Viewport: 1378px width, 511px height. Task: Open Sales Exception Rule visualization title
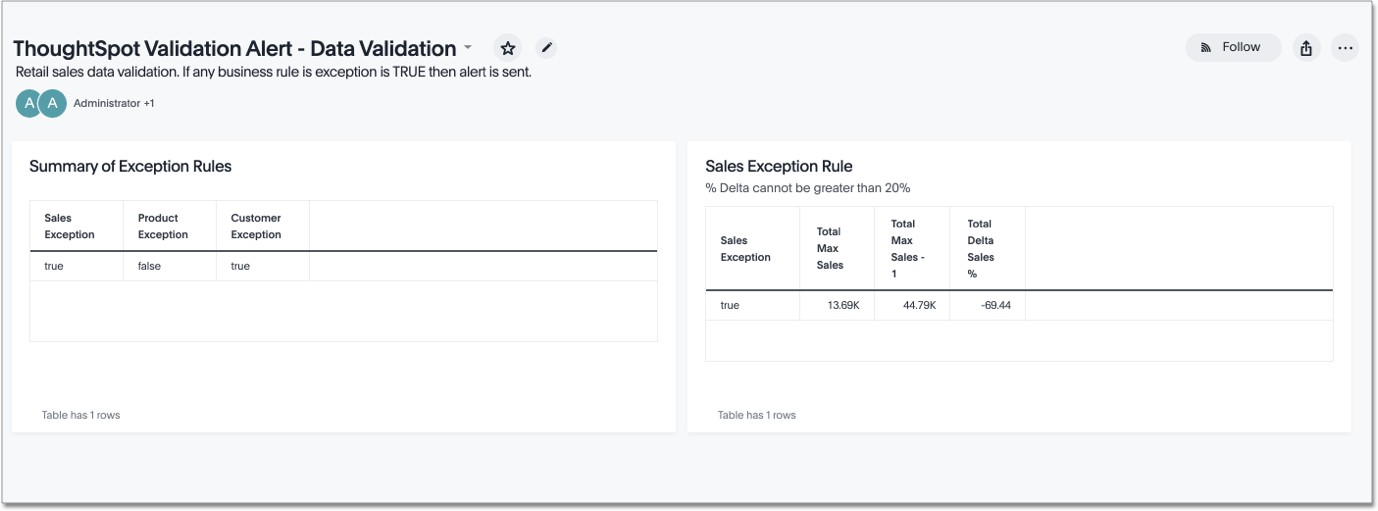[778, 167]
